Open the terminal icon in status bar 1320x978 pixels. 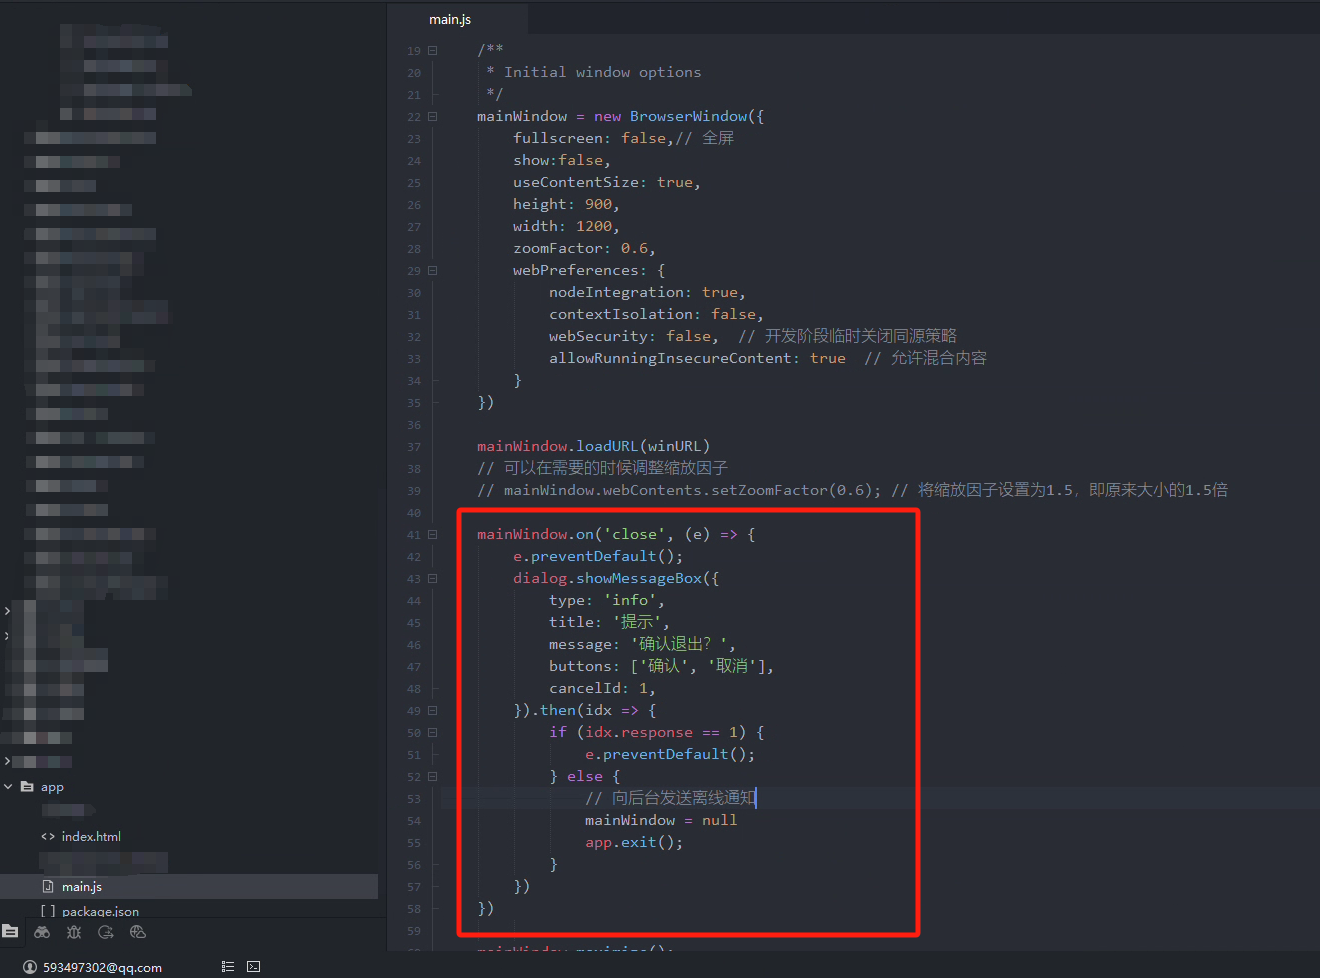(x=254, y=967)
